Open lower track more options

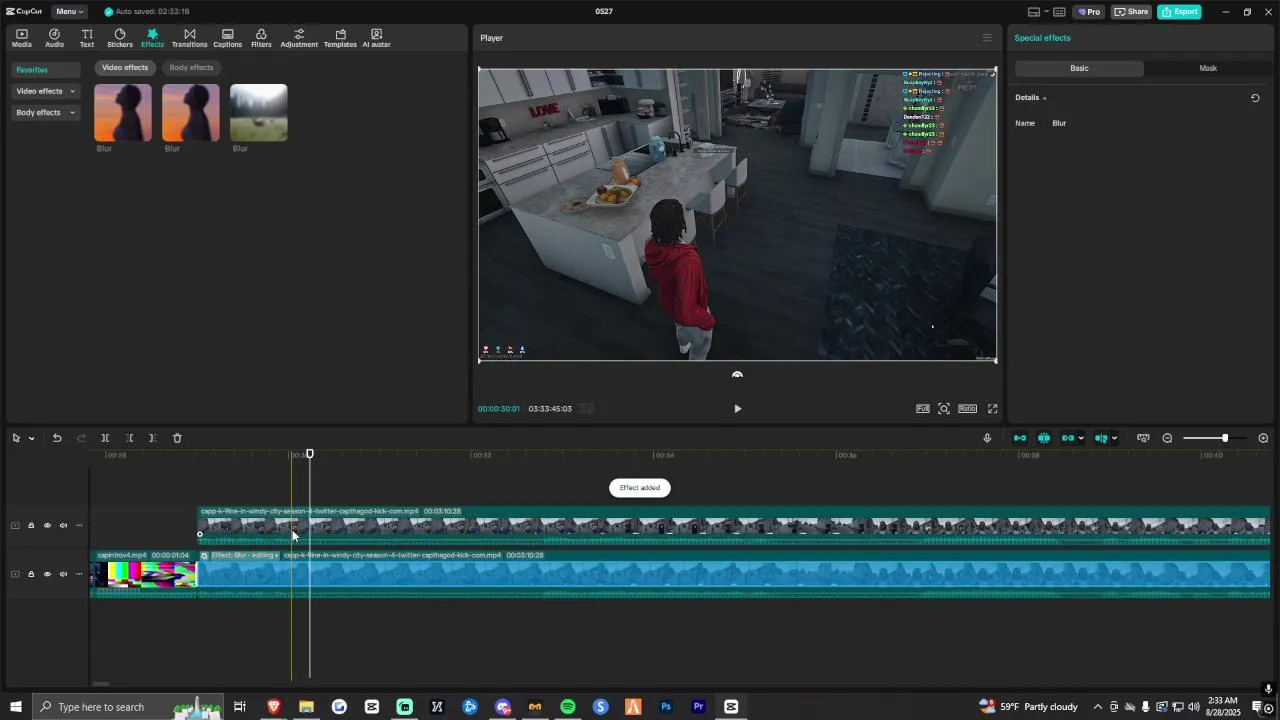tap(79, 574)
